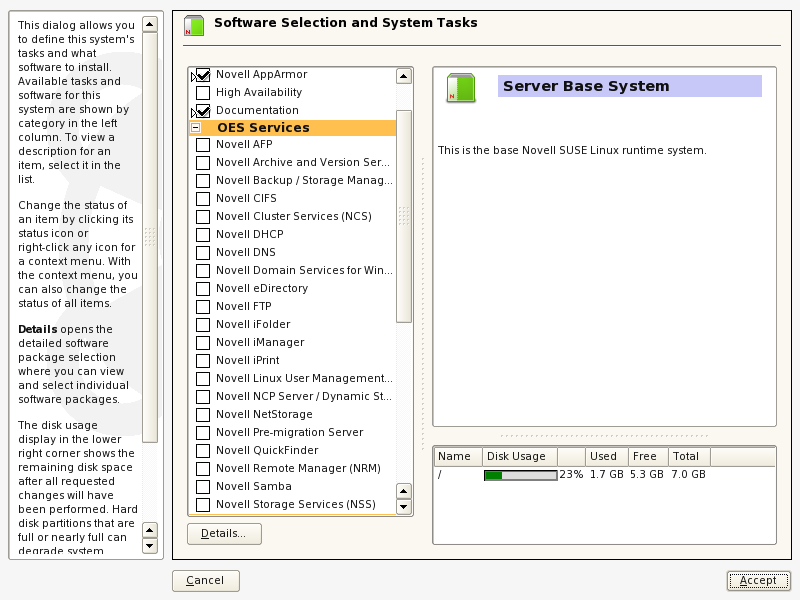Click Accept to confirm selections

point(758,580)
